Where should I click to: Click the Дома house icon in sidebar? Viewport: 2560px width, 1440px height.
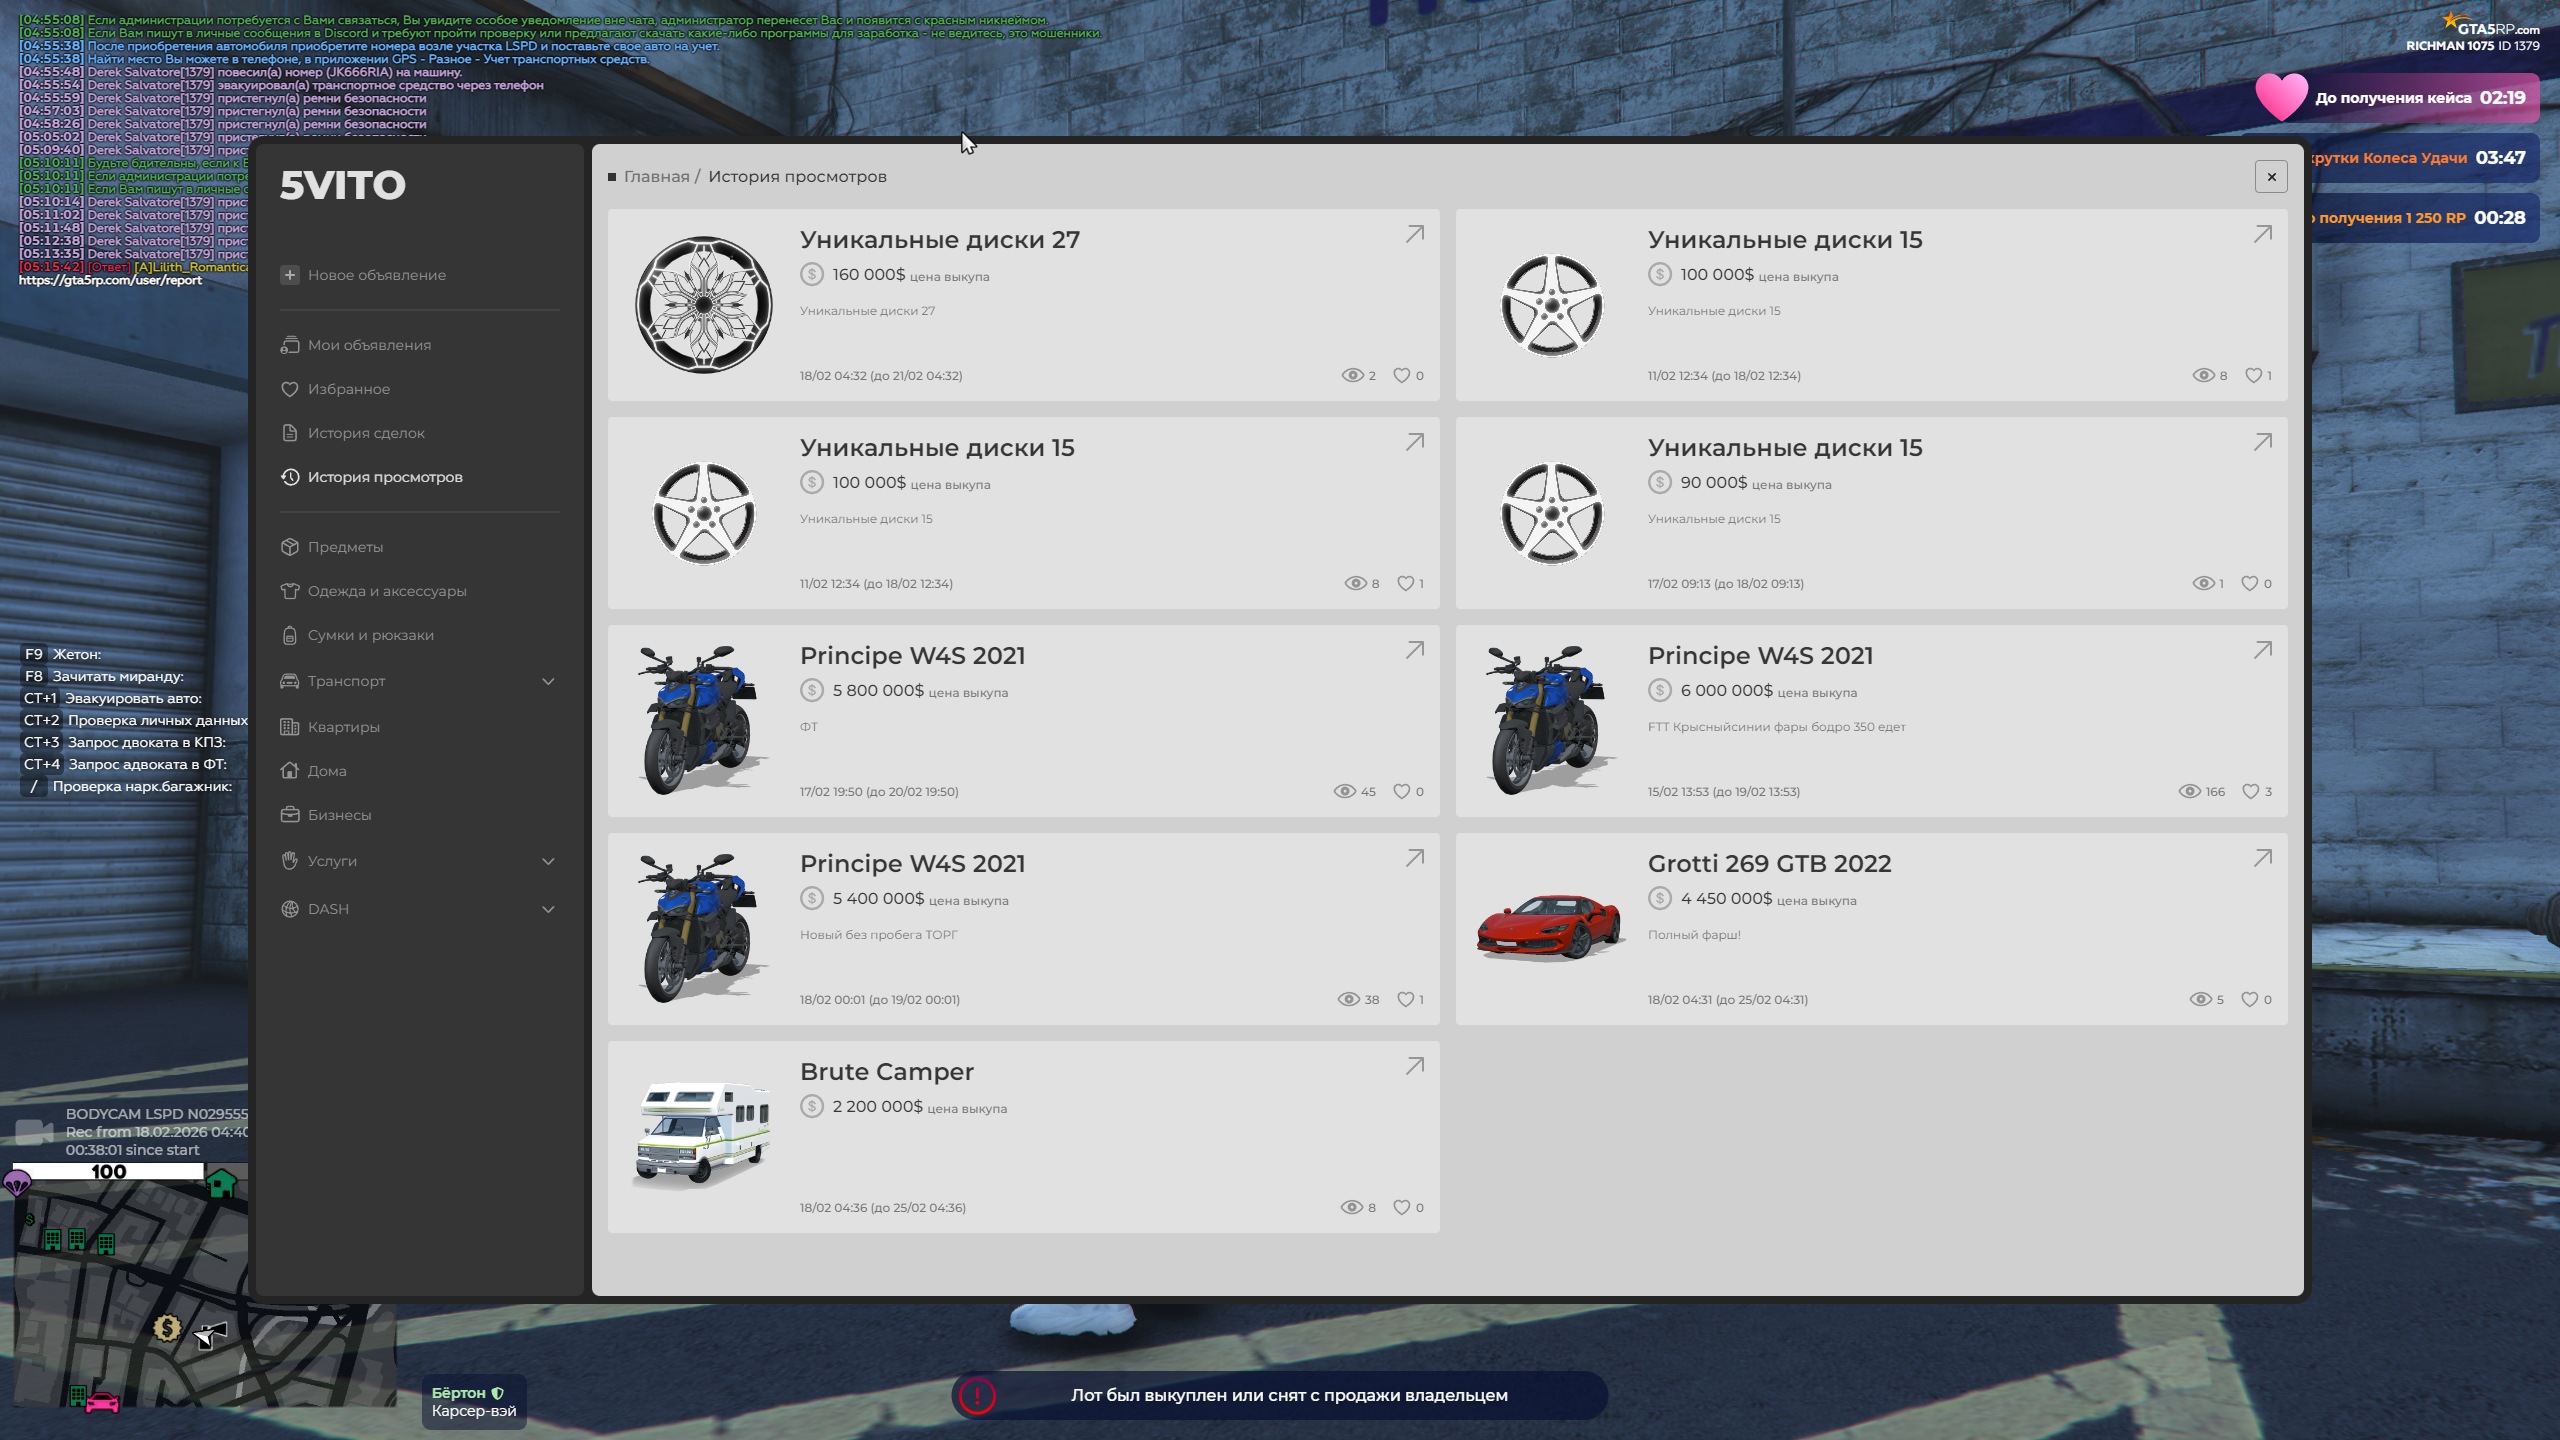(290, 771)
